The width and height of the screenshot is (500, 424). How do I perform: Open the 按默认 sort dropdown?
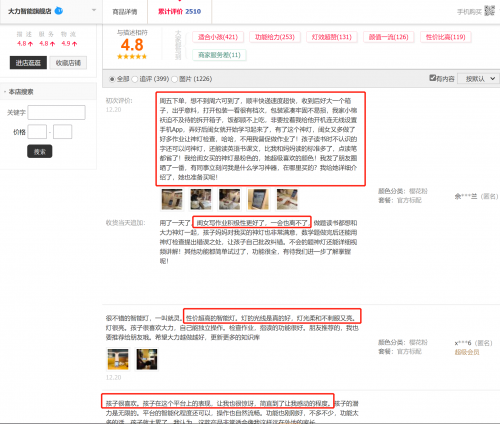479,79
